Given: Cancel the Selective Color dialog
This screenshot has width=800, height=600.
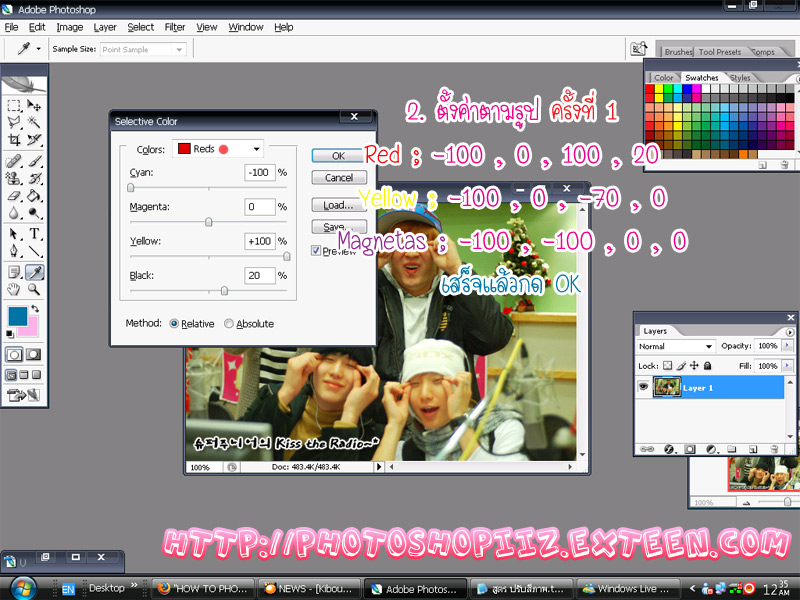Looking at the screenshot, I should [339, 178].
